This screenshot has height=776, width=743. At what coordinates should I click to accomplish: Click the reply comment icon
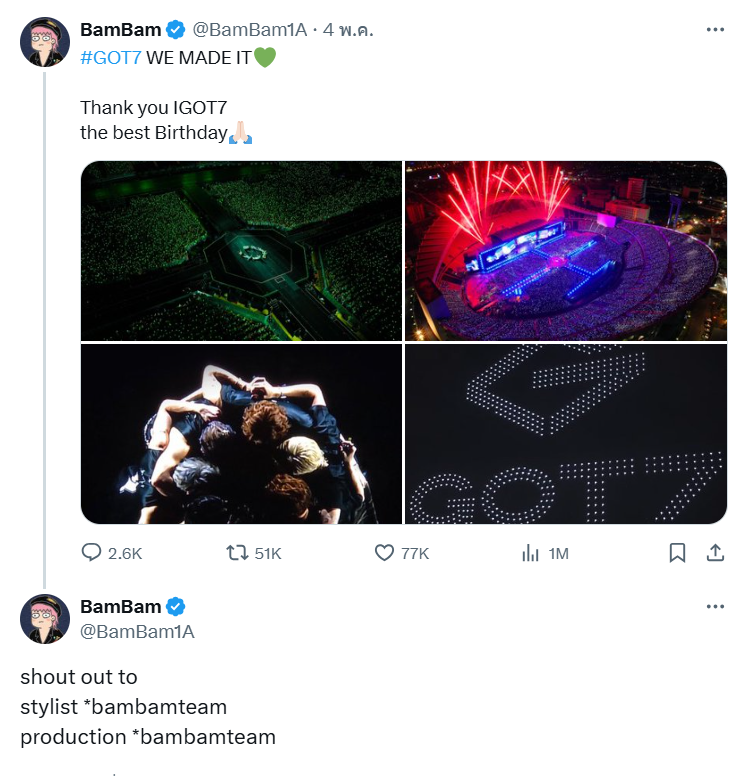pos(92,553)
